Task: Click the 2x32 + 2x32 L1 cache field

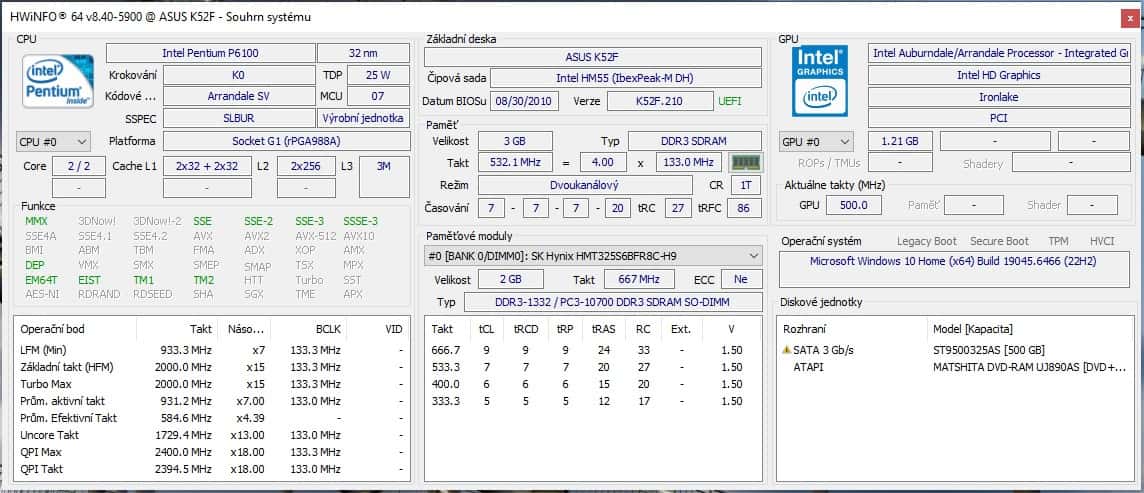Action: tap(207, 166)
